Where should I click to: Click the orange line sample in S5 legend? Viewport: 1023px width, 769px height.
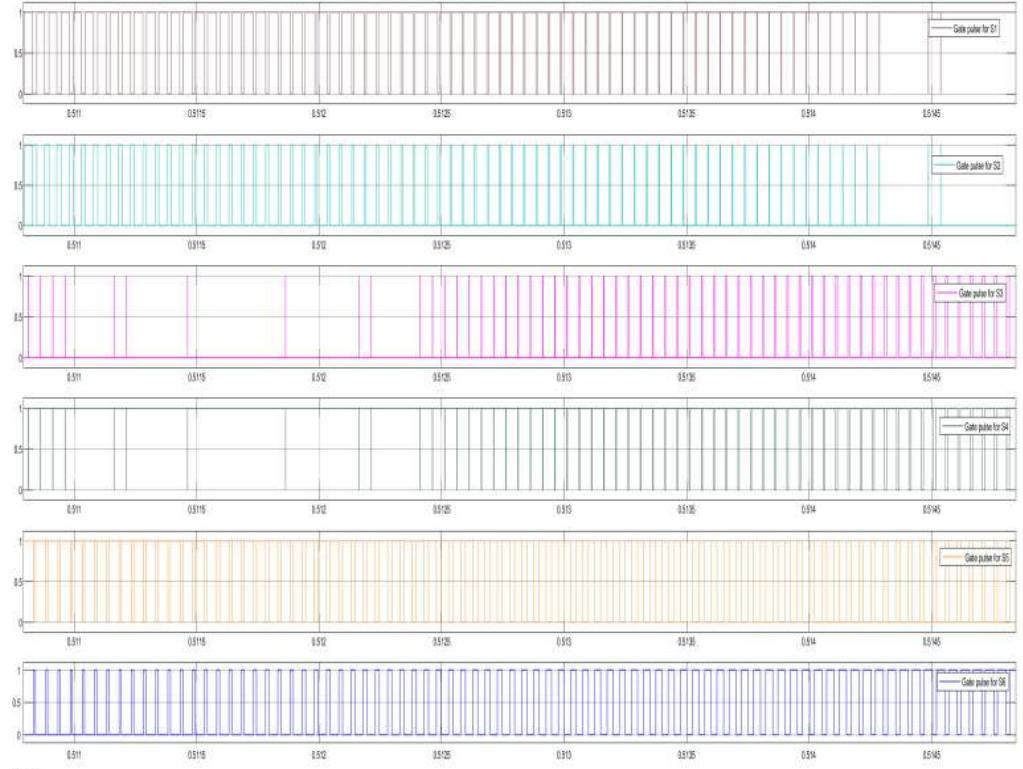[x=953, y=558]
